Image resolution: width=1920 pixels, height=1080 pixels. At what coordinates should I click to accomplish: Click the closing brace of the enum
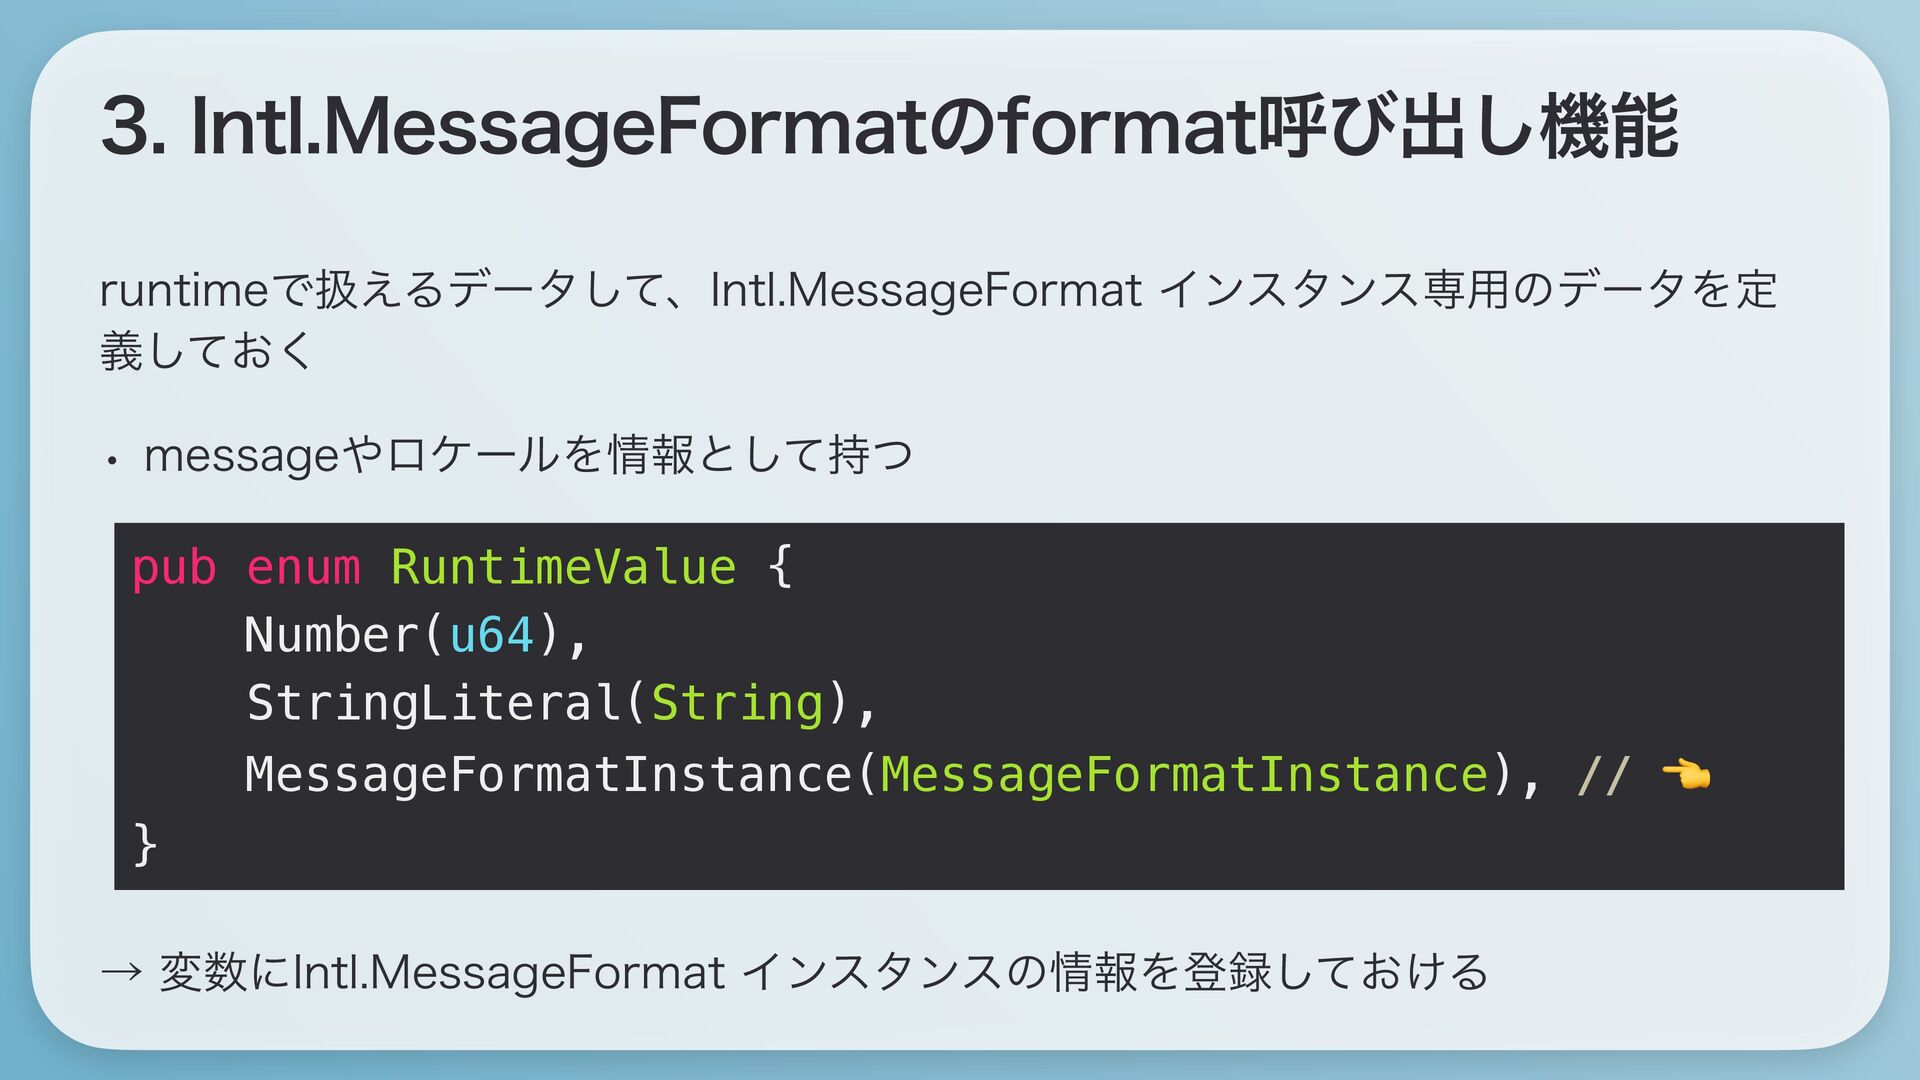click(145, 843)
